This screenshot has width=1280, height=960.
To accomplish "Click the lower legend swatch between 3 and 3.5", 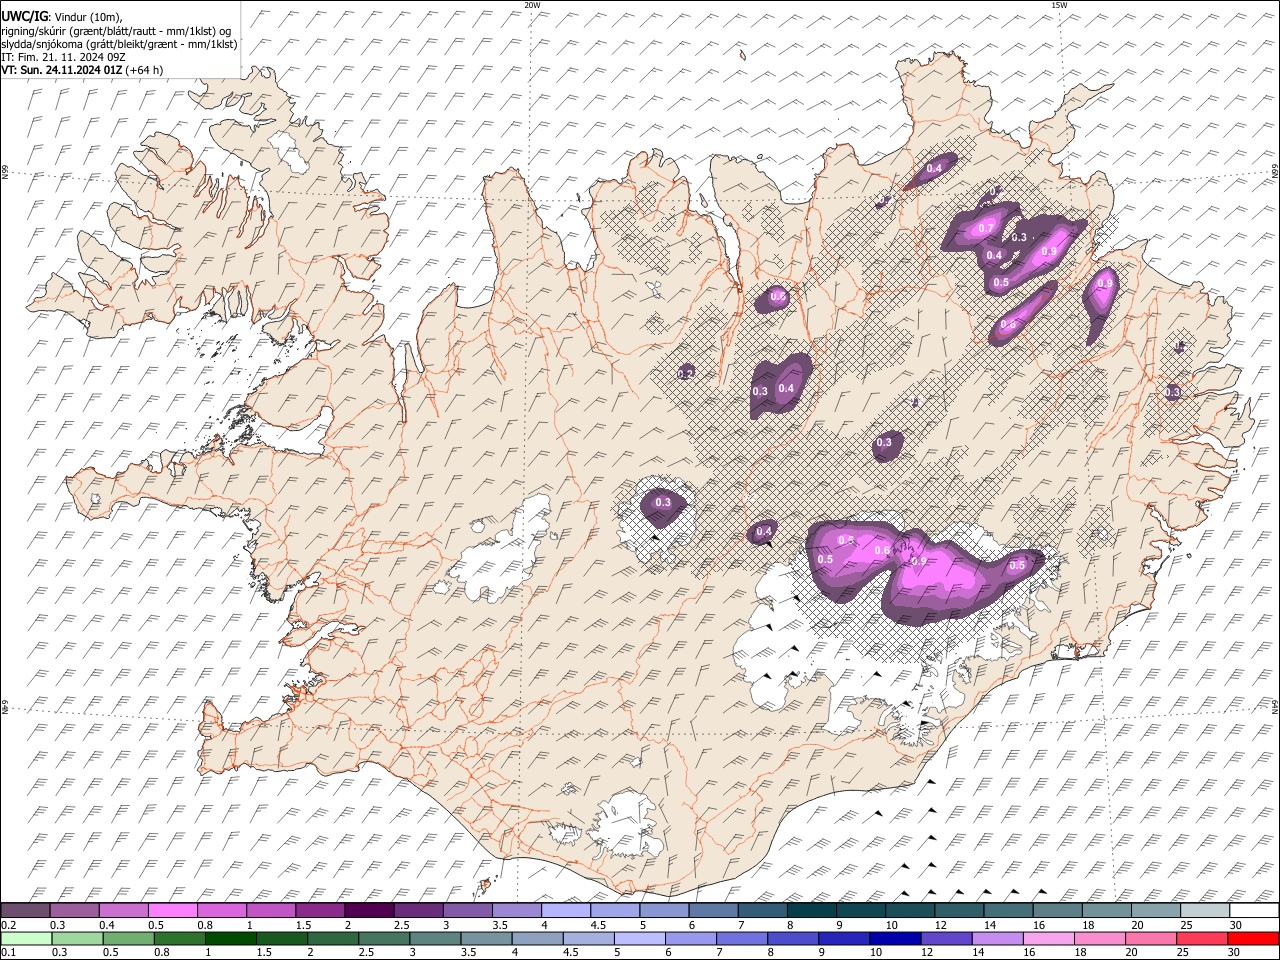I will tap(435, 938).
